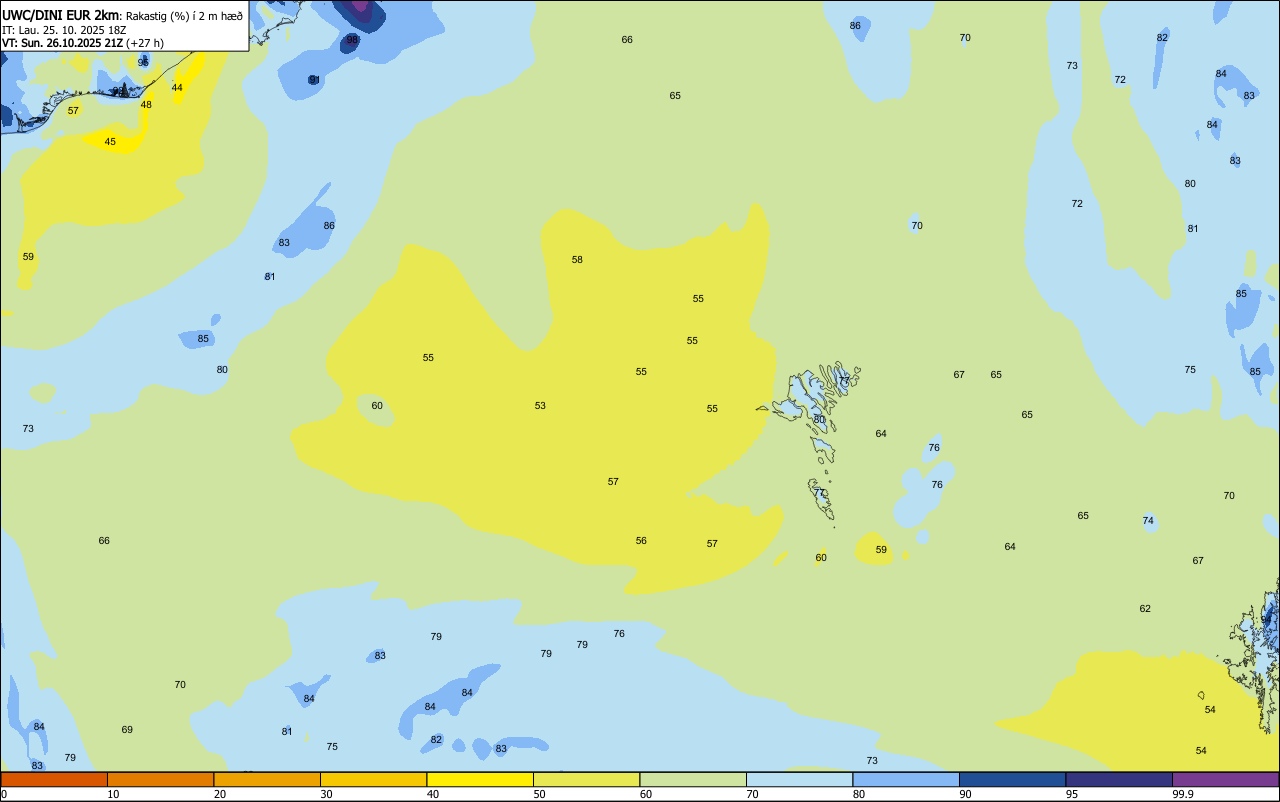1280x802 pixels.
Task: Click the "VT: Sun. 26.10.2025 21Z" line
Action: tap(63, 43)
